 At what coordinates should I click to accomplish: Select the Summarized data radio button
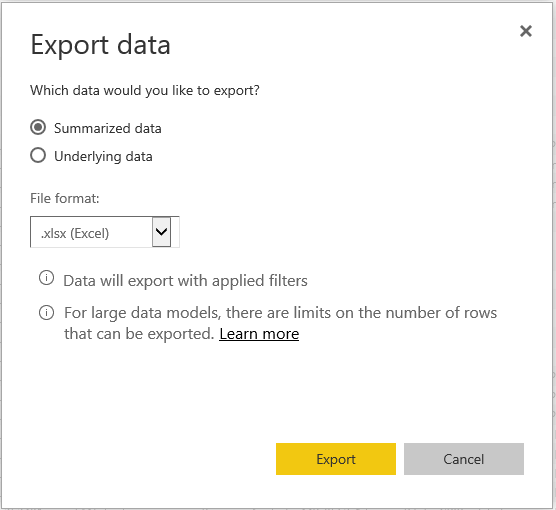click(x=38, y=127)
